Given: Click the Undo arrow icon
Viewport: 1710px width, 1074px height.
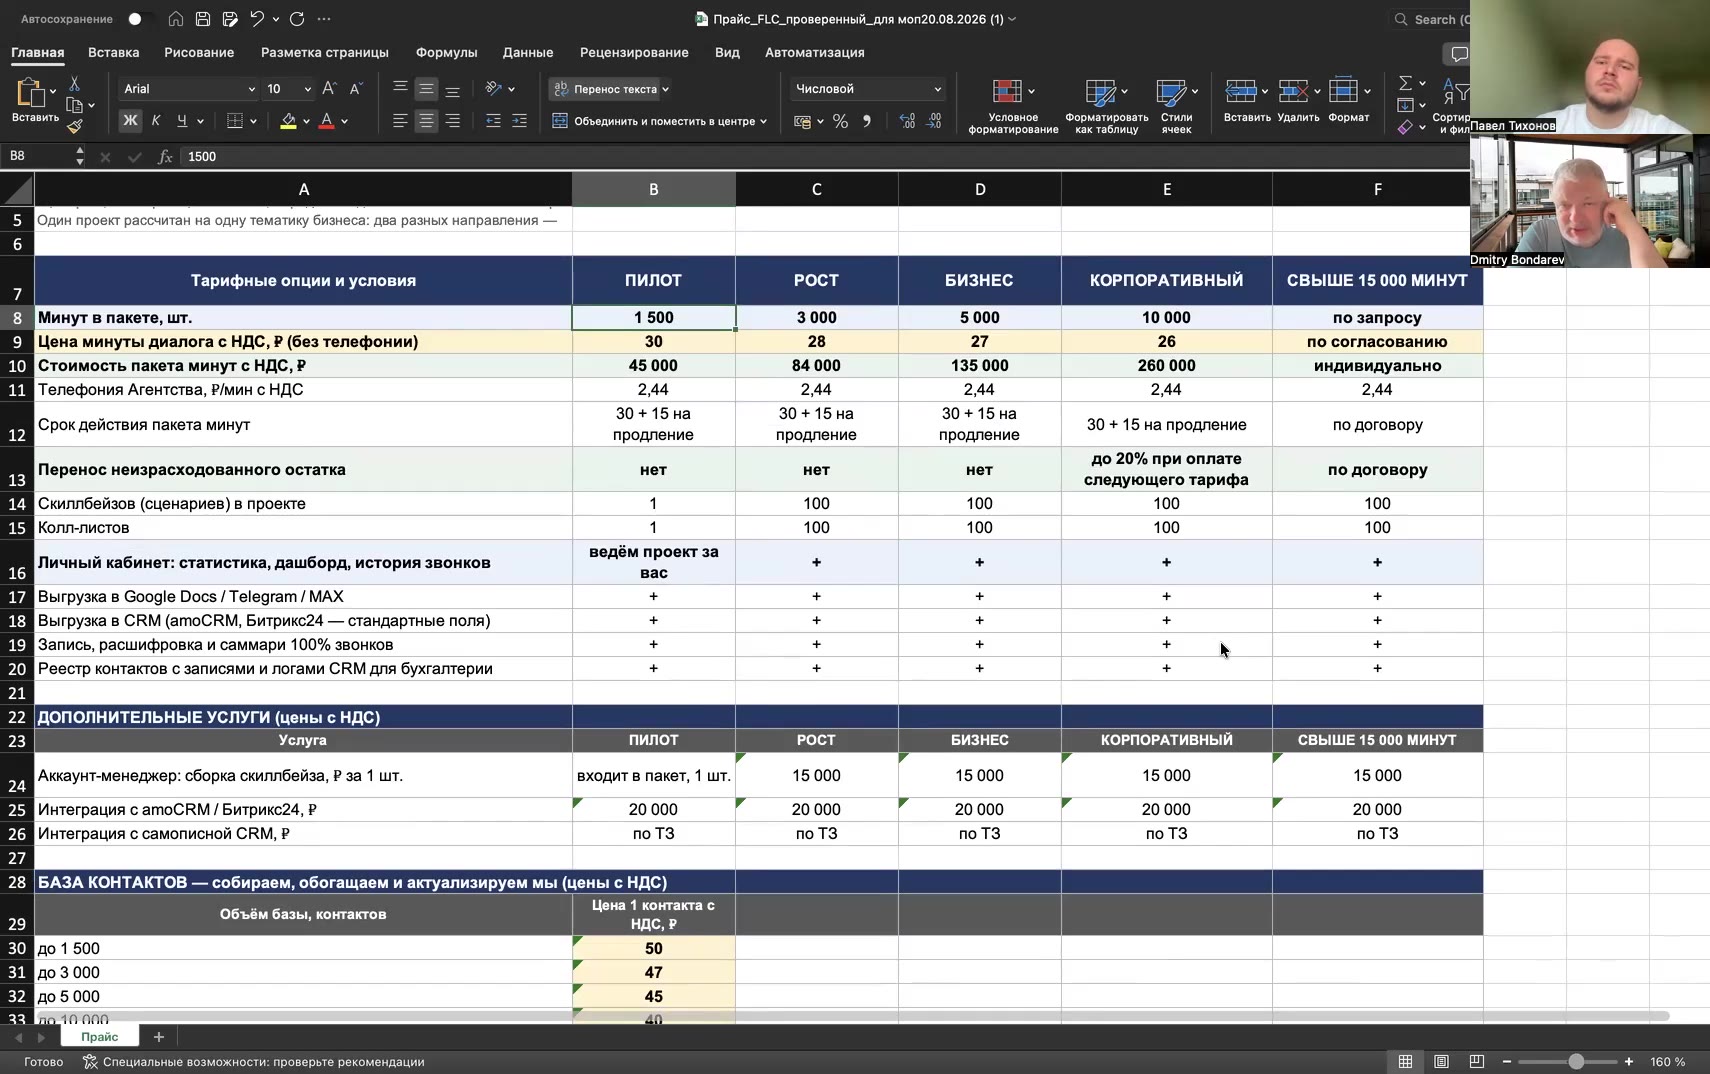Looking at the screenshot, I should click(257, 19).
